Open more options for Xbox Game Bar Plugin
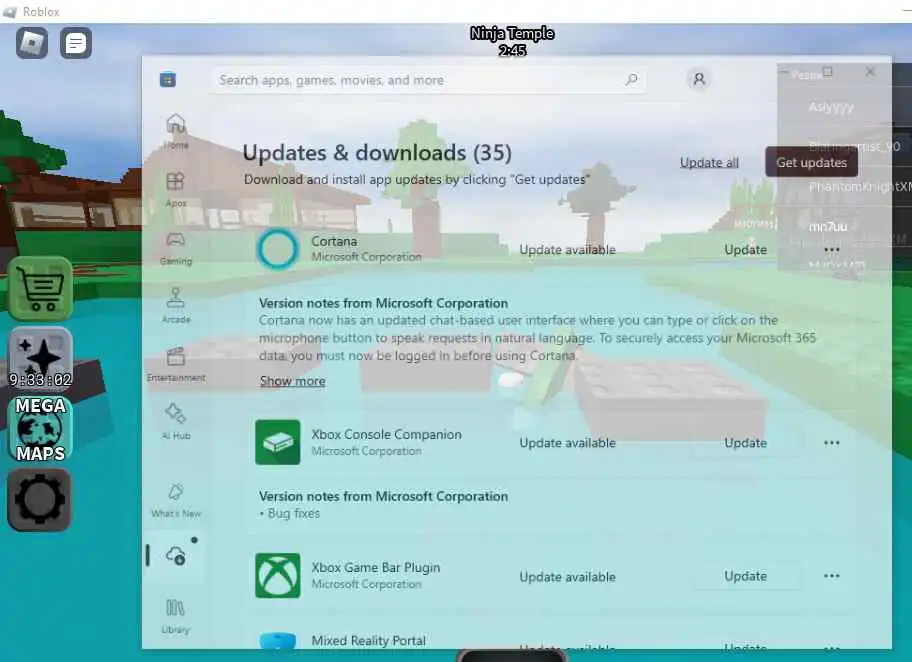Screen dimensions: 912x662 832,576
